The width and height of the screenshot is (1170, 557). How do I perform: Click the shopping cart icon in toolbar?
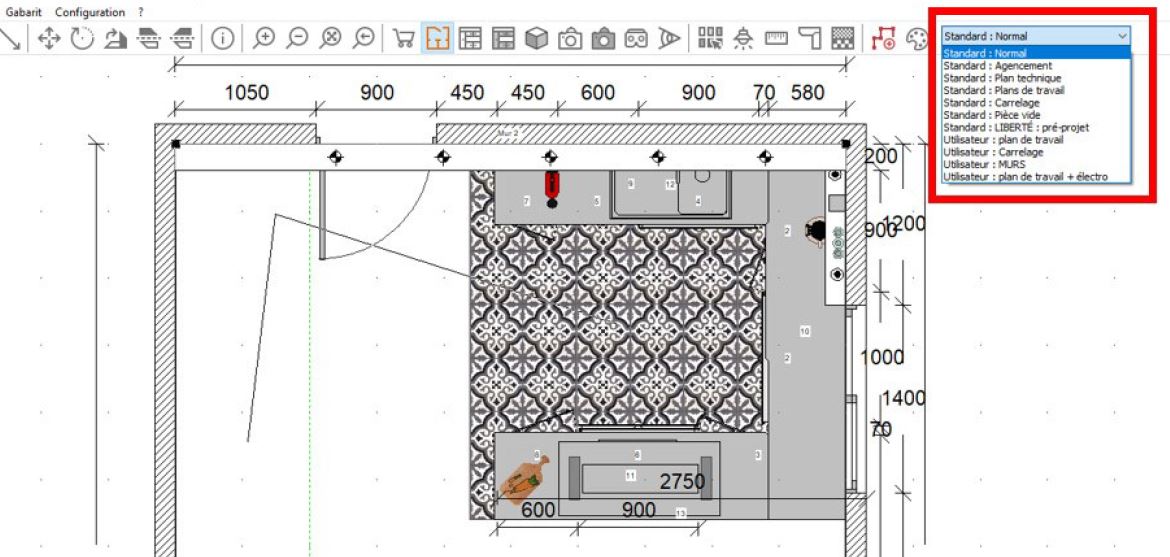pos(404,38)
